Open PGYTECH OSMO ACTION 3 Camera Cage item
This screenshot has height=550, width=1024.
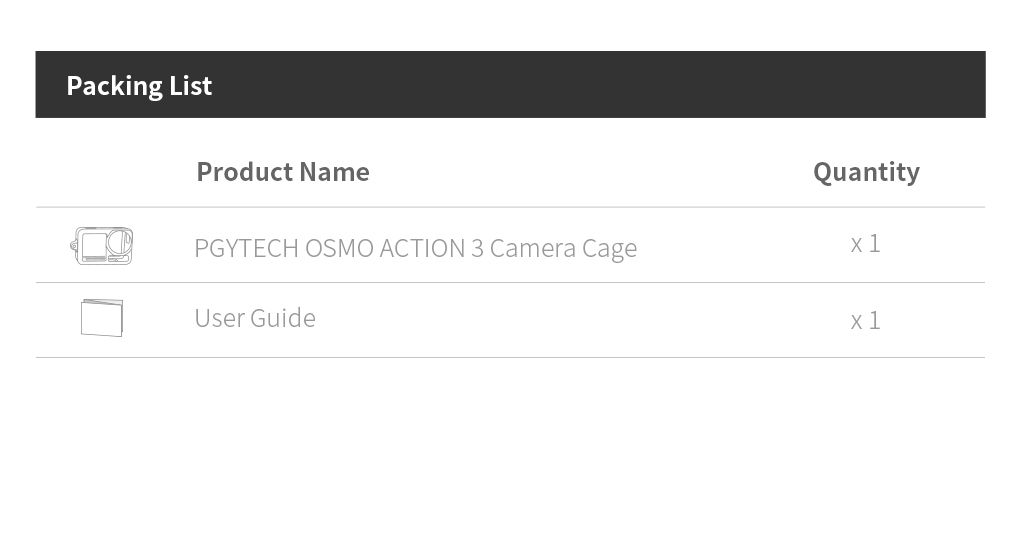(x=415, y=248)
